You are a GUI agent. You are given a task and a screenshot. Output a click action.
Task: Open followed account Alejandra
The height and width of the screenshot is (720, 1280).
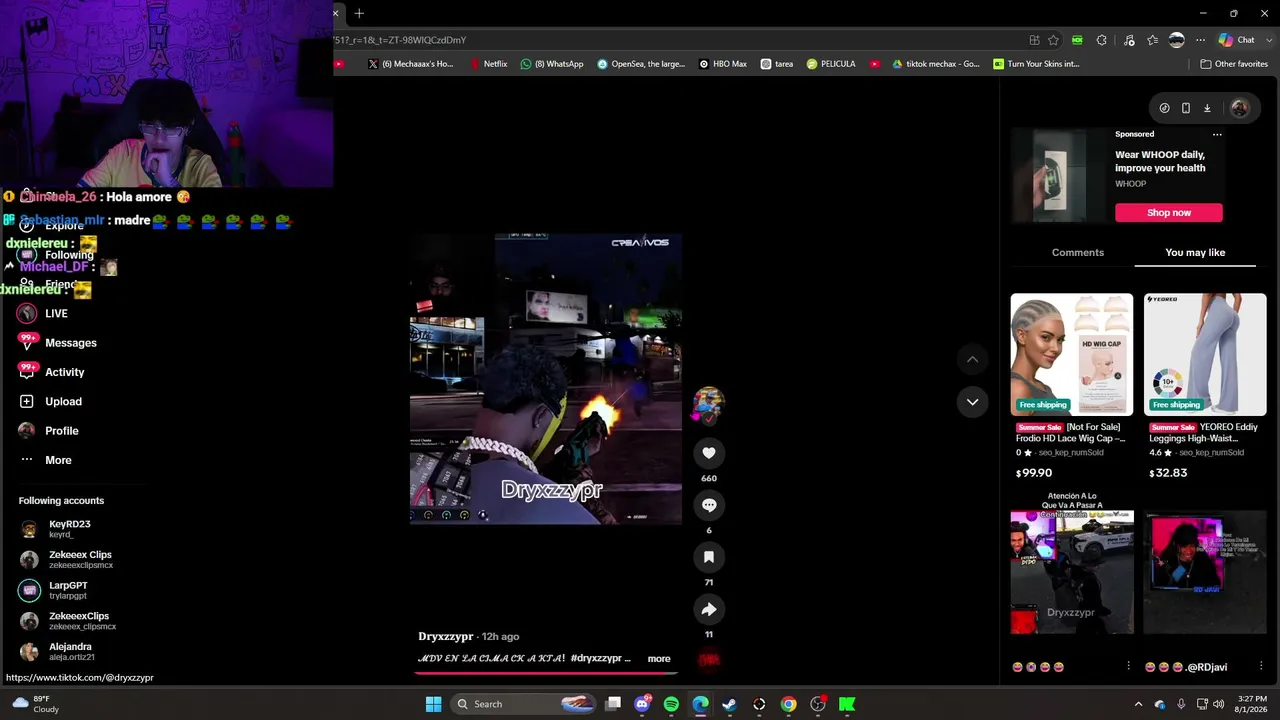coord(58,651)
